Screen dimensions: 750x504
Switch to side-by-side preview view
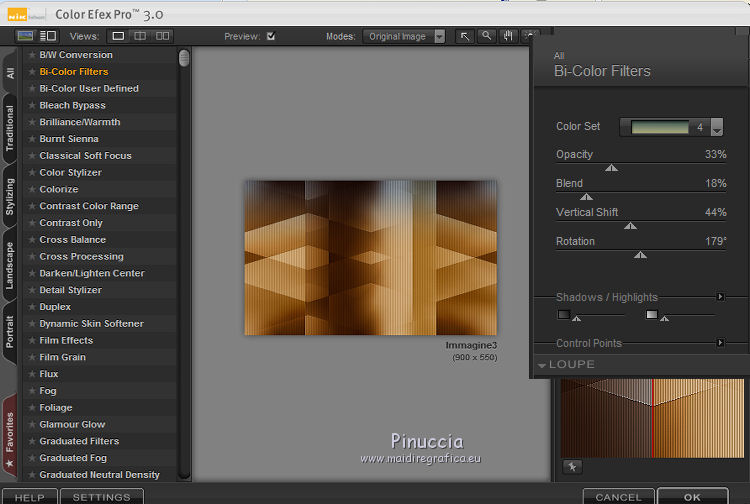(x=162, y=36)
